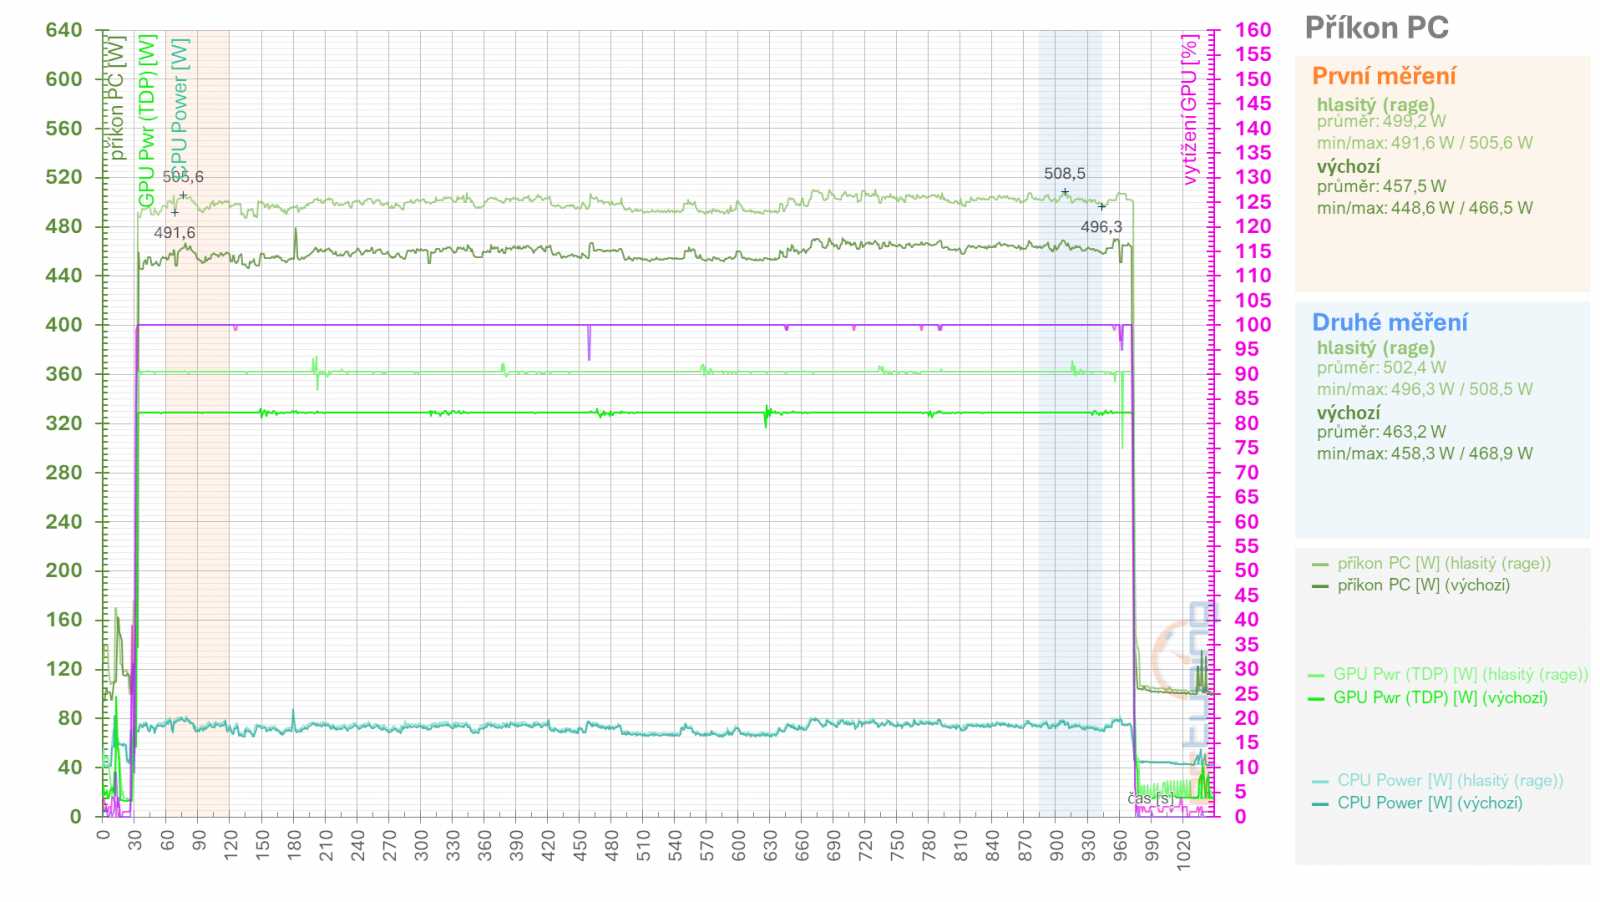
Task: Click the 'vytížení GPU [%]' axis title
Action: pyautogui.click(x=1189, y=110)
